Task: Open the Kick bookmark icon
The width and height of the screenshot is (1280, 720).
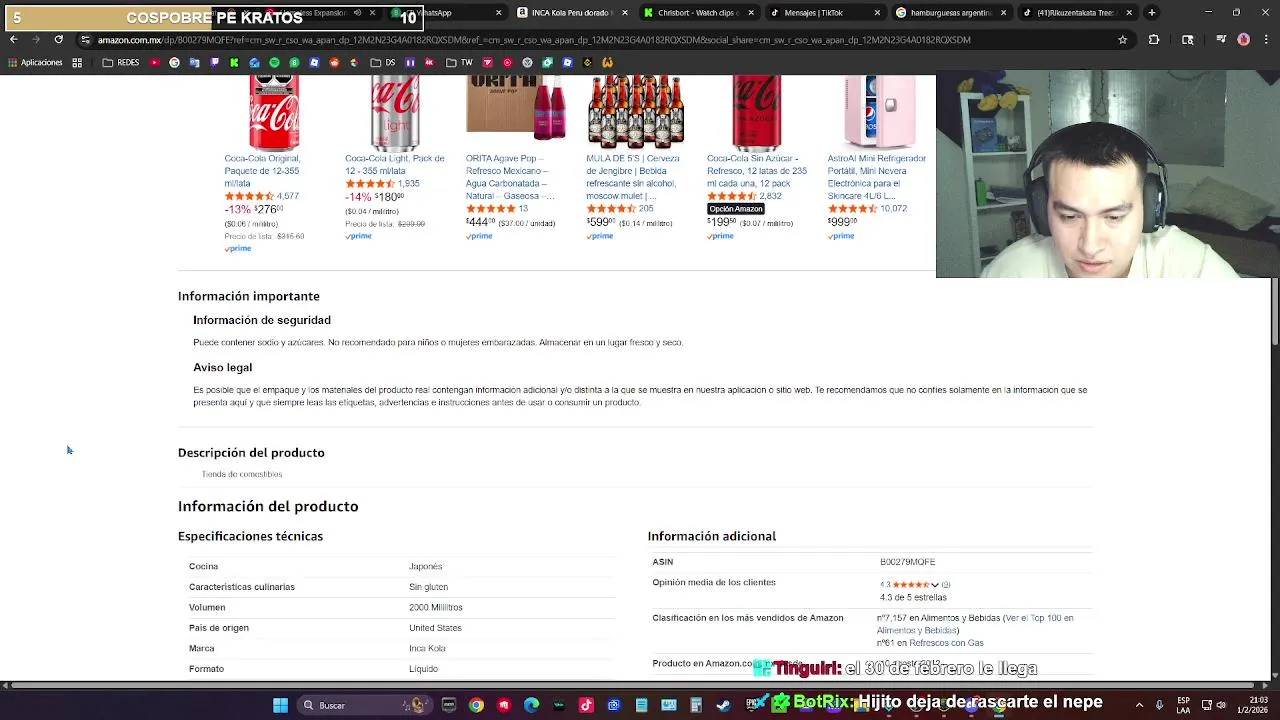Action: pos(234,62)
